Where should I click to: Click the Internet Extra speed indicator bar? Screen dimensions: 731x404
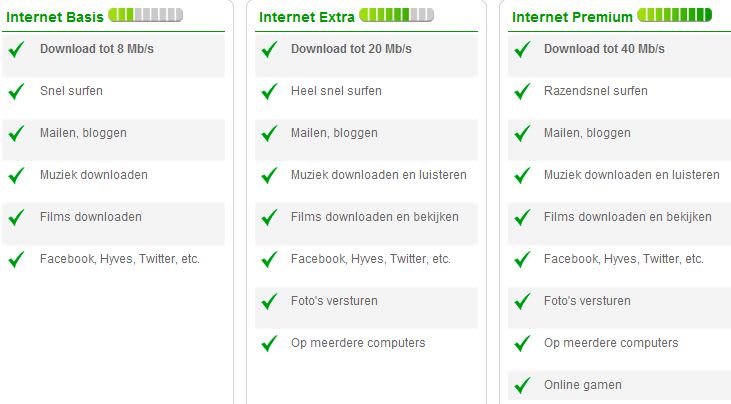pyautogui.click(x=396, y=15)
